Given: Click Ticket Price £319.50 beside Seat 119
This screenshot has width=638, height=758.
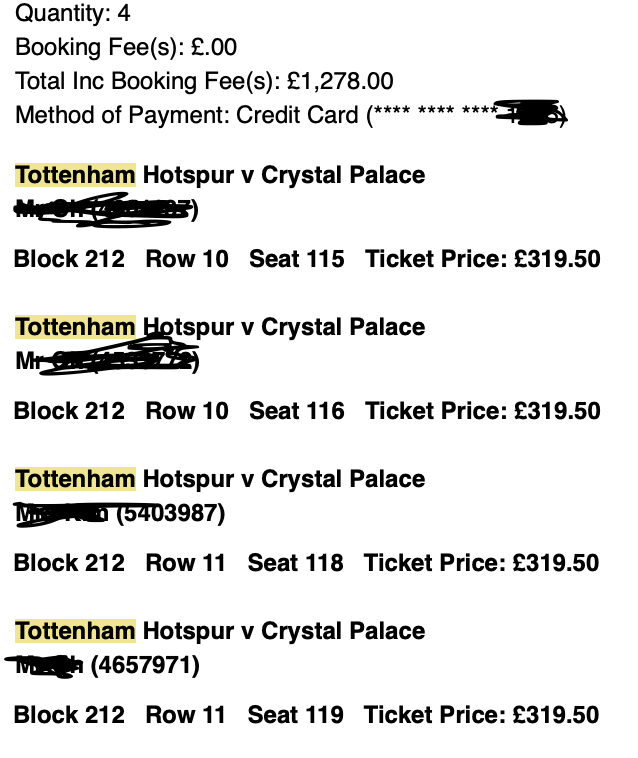Looking at the screenshot, I should click(x=481, y=714).
